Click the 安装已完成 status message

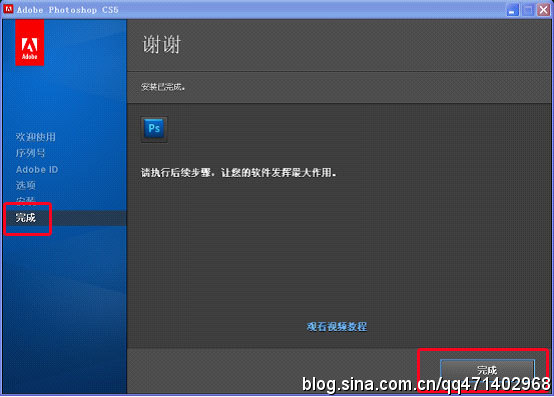163,87
